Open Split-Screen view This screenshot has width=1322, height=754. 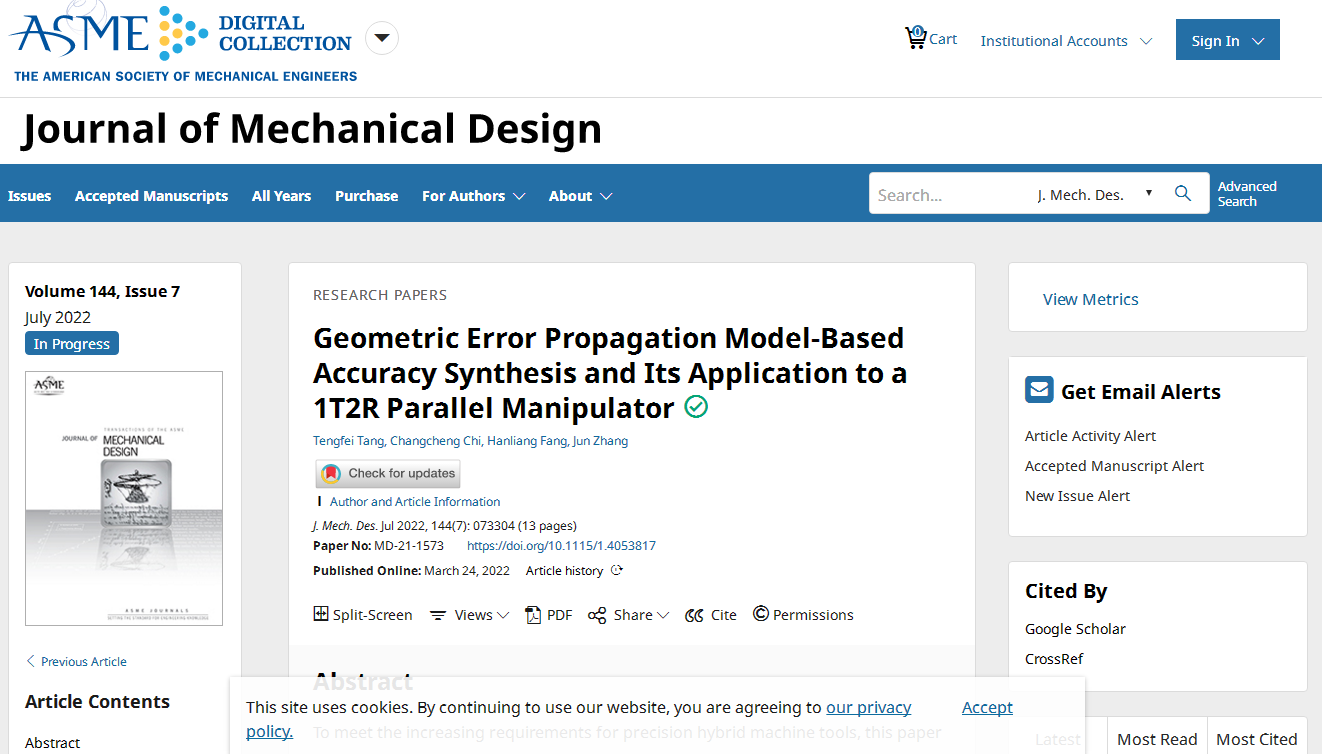[x=362, y=615]
